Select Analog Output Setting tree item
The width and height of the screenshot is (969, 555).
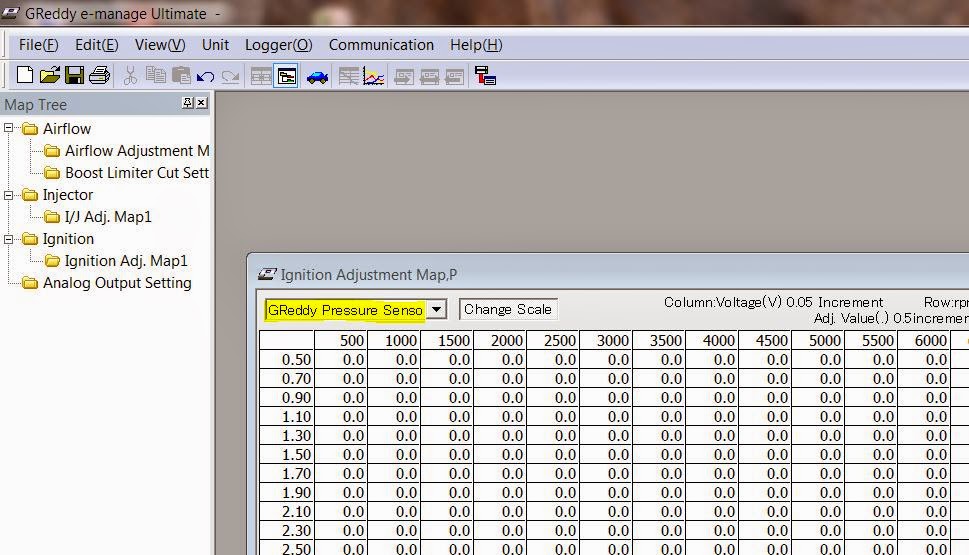[117, 283]
